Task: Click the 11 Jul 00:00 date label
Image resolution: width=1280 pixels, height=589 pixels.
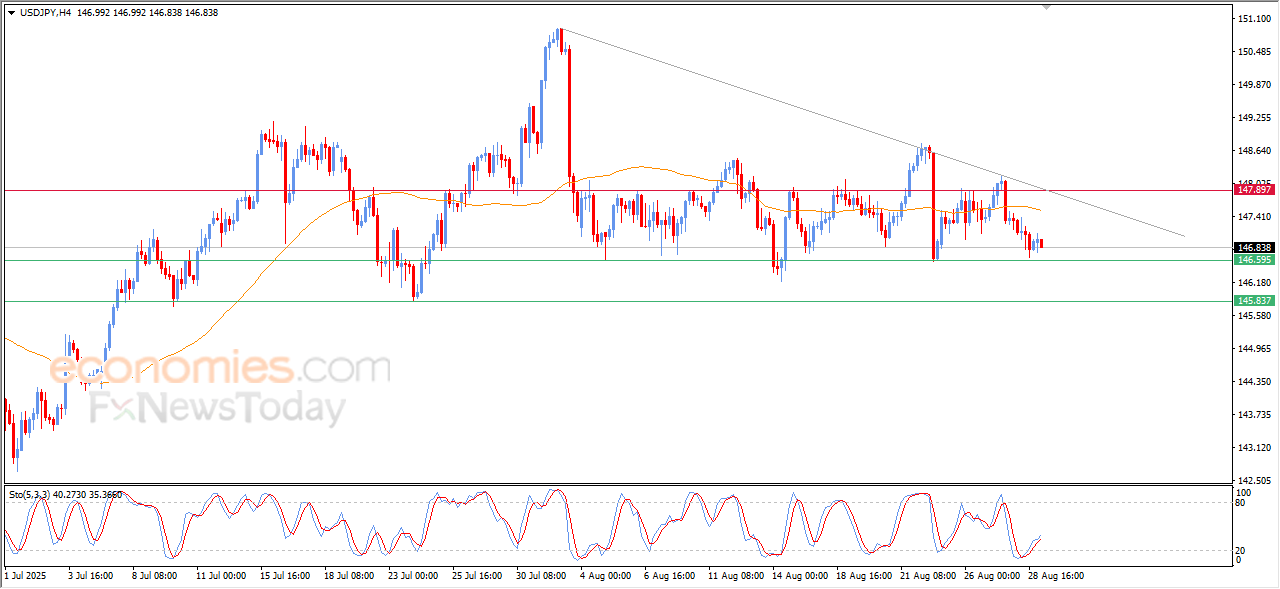Action: 221,576
